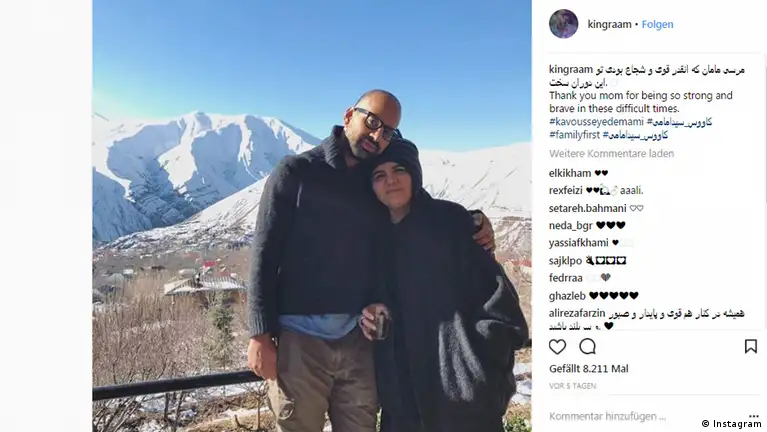
Task: Open comments with the speech bubble icon
Action: [587, 346]
